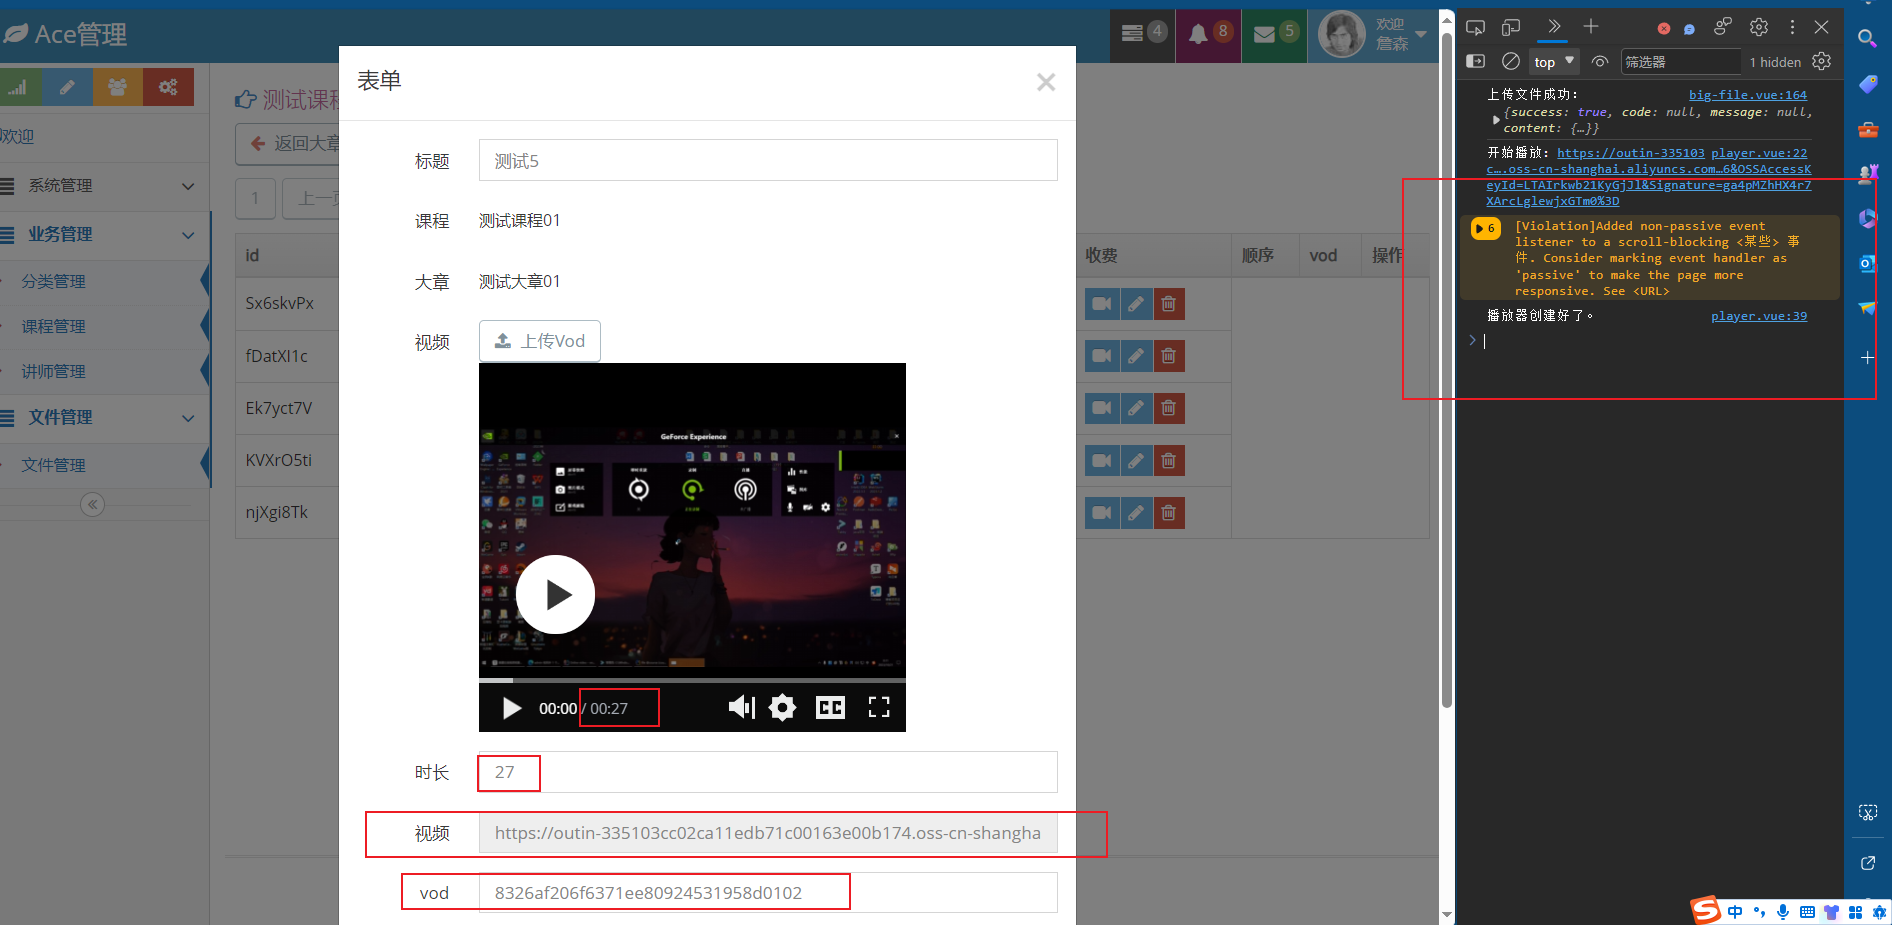Click the red gears shortcut icon
Image resolution: width=1892 pixels, height=925 pixels.
coord(167,87)
